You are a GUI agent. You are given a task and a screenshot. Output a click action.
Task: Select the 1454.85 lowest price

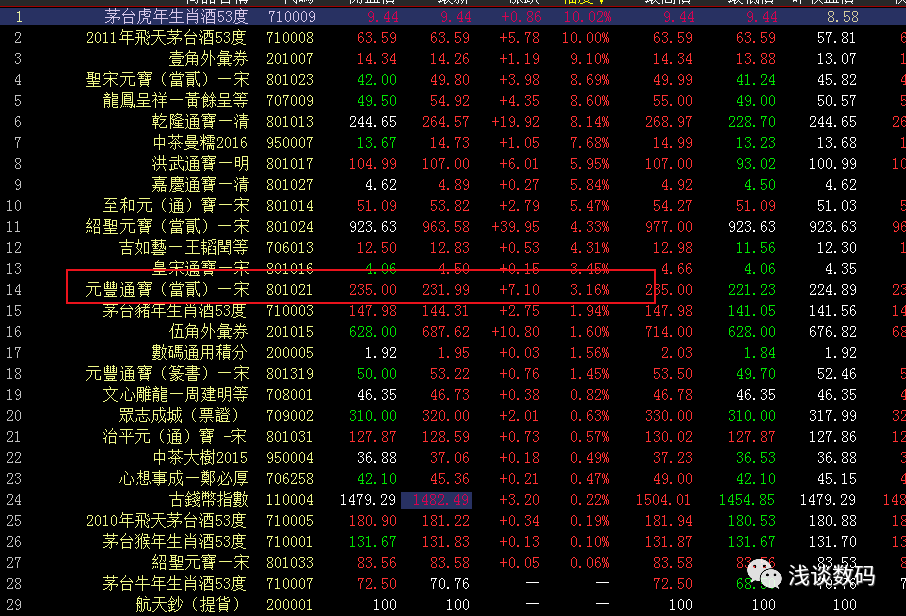coord(747,500)
